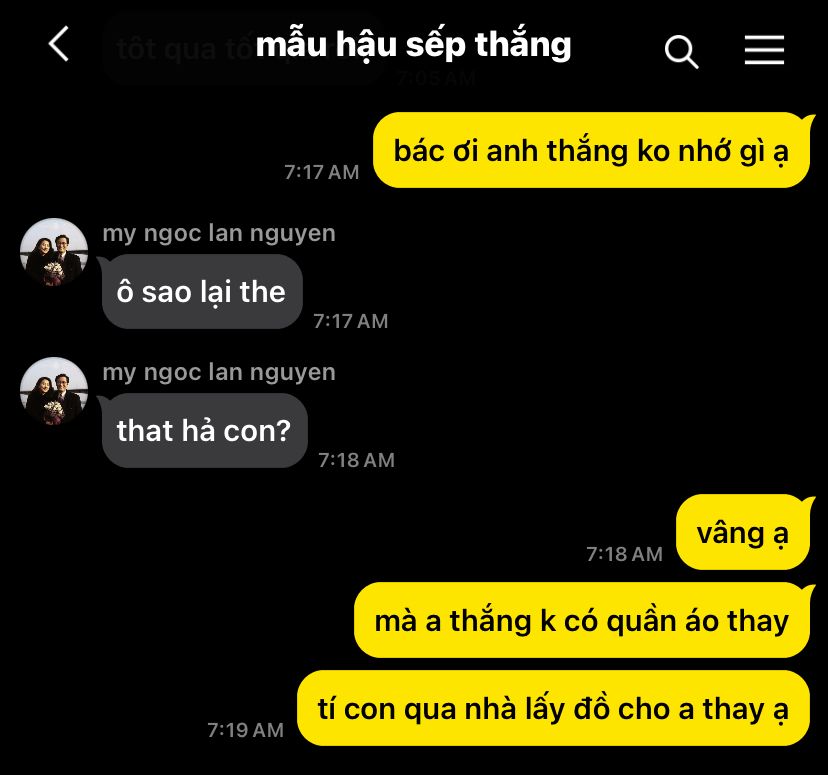Open avatar beside 'that hả con?' message
Screen dimensions: 828x775
pos(54,391)
